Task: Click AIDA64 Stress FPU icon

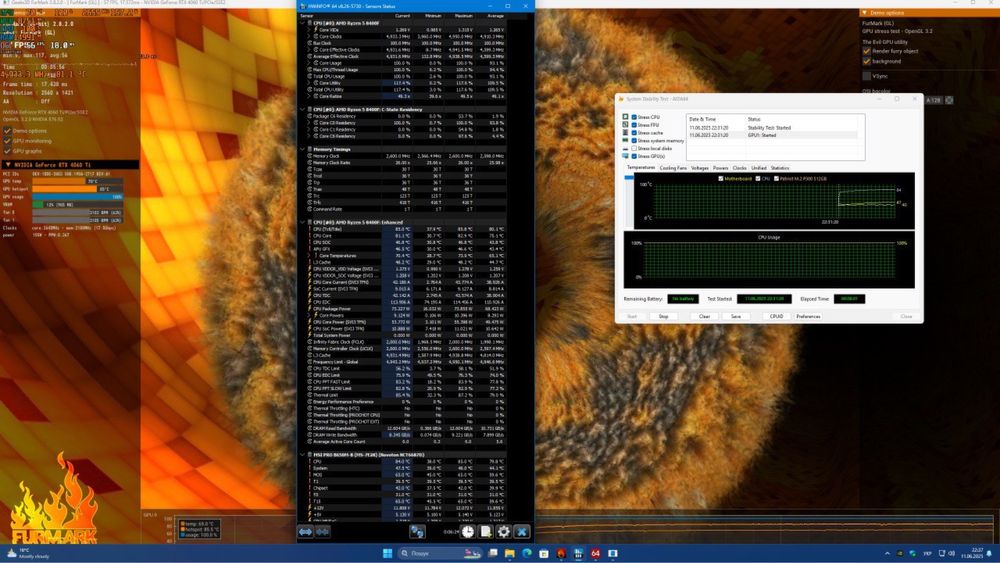Action: pos(625,124)
